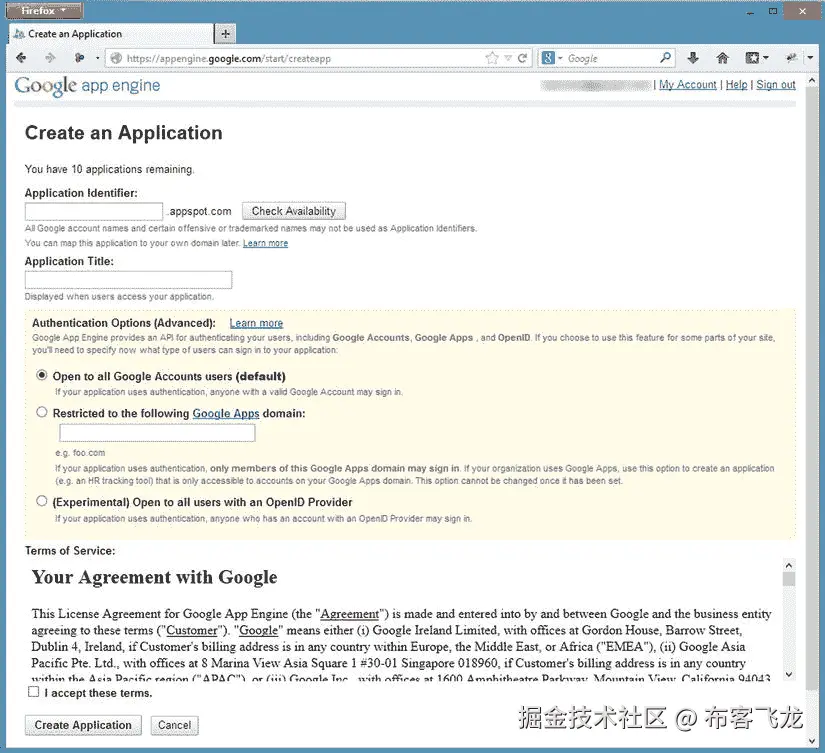Open the Bookmarks menu icon
Viewport: 825px width, 753px height.
tap(757, 58)
